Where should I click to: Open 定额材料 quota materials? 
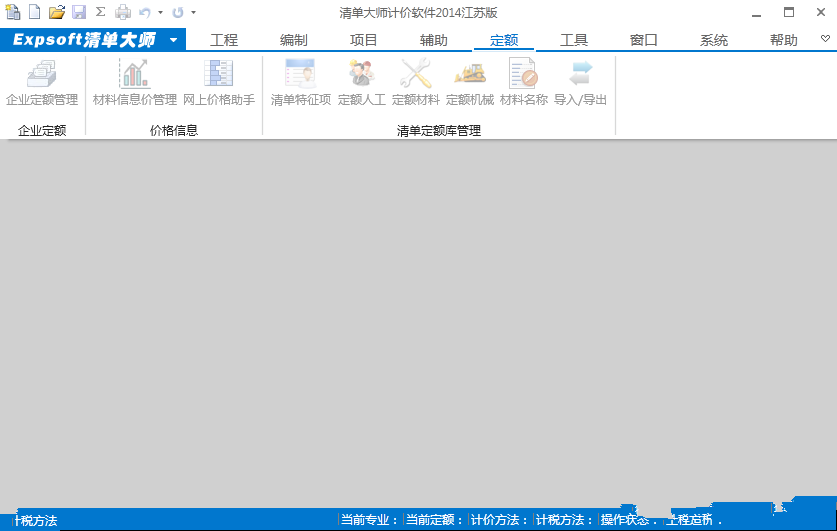coord(415,83)
